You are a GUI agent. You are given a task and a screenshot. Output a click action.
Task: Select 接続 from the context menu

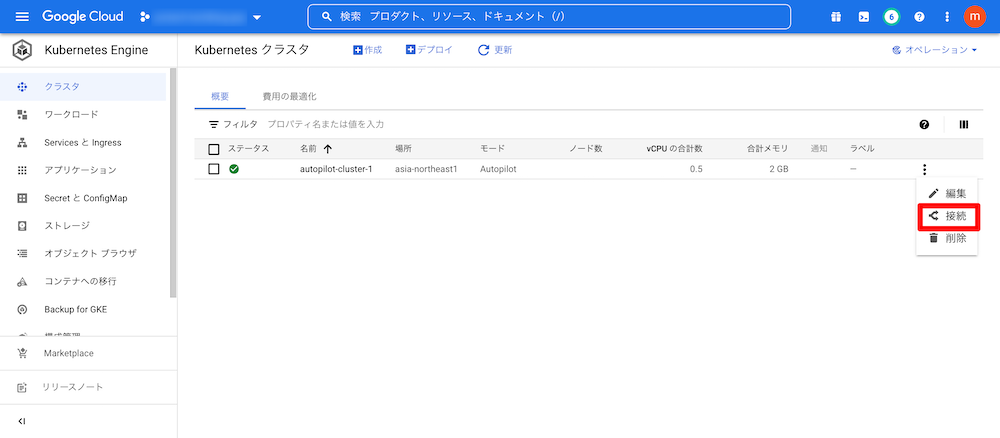(947, 216)
